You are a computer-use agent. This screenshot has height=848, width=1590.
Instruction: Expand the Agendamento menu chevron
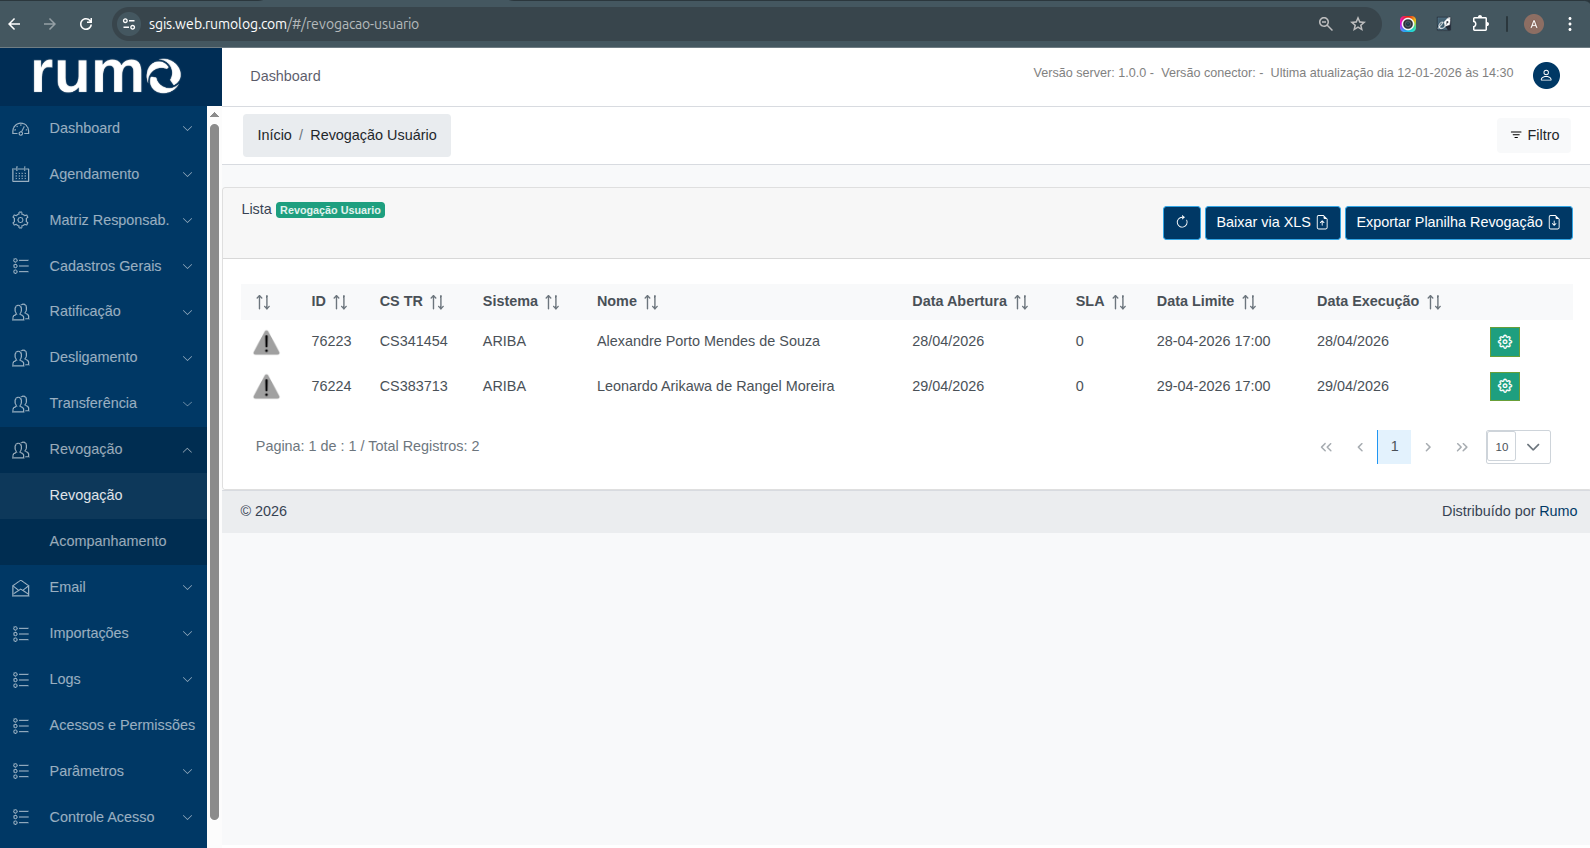pos(187,175)
